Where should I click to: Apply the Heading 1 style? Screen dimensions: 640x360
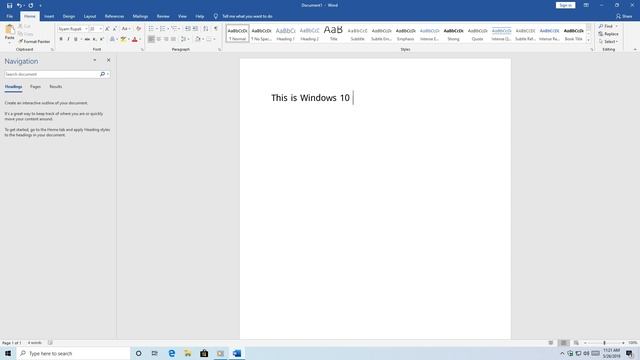point(285,33)
